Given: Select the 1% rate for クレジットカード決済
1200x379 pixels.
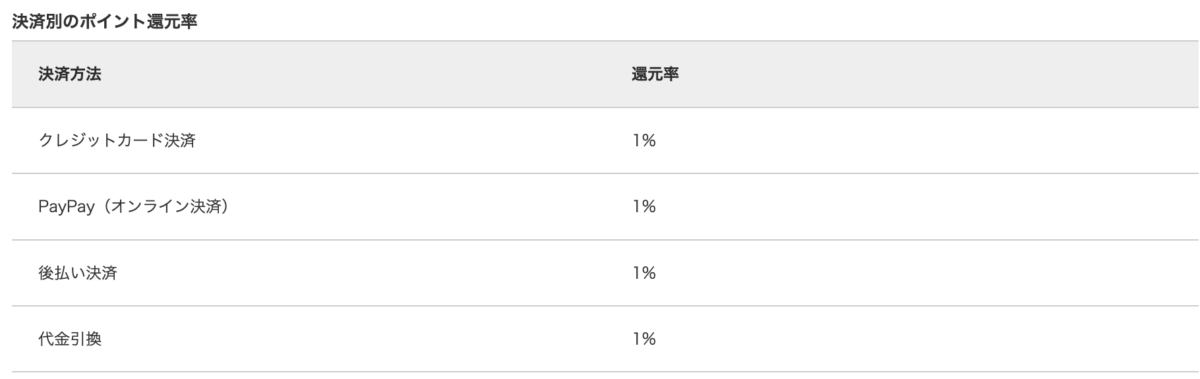Looking at the screenshot, I should [x=643, y=141].
